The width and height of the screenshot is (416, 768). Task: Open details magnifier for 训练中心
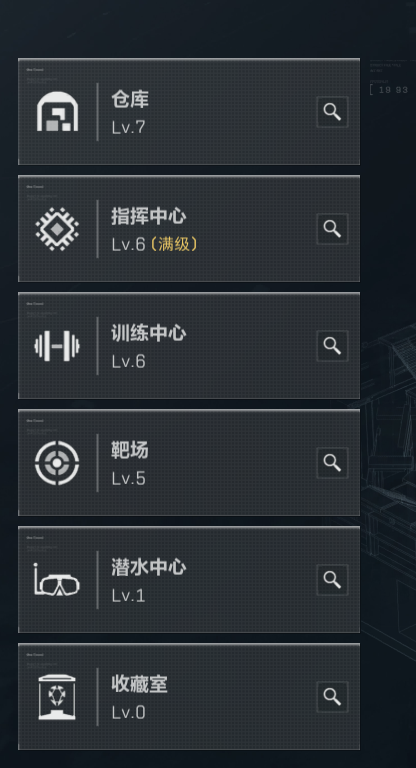point(332,346)
